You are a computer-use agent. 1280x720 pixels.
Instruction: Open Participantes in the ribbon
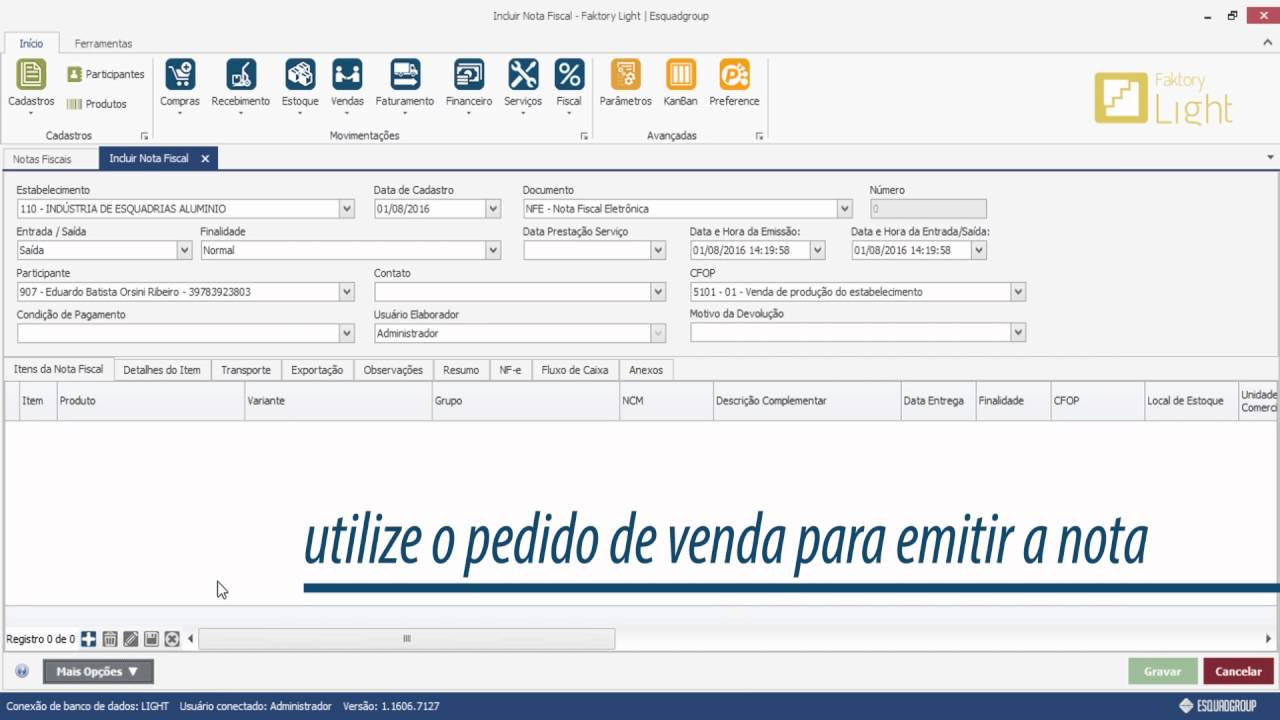tap(106, 74)
